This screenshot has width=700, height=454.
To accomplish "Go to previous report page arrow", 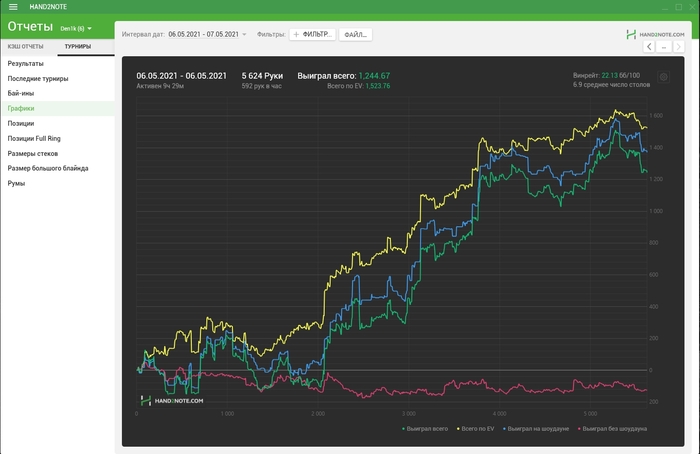I will (x=649, y=46).
